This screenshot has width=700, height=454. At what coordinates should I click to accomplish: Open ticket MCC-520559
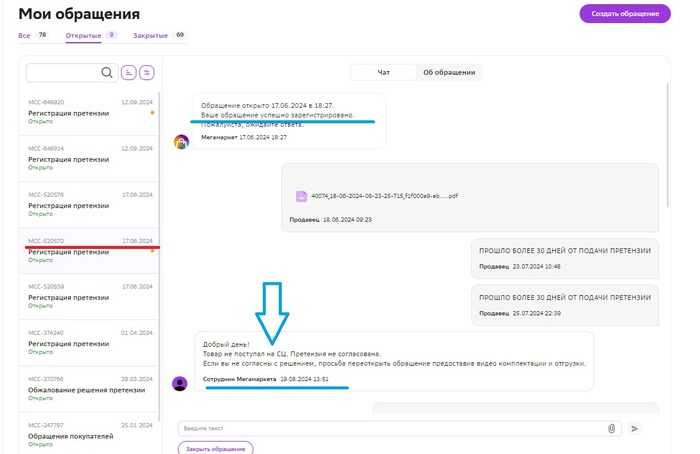(89, 296)
